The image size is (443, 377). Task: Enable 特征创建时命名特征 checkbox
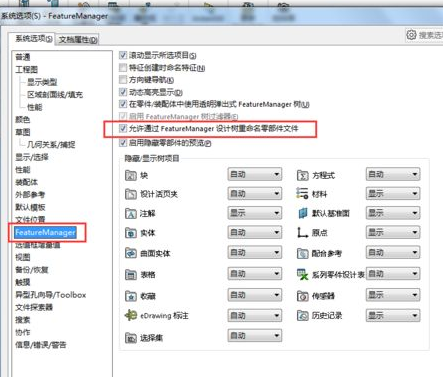coord(123,68)
